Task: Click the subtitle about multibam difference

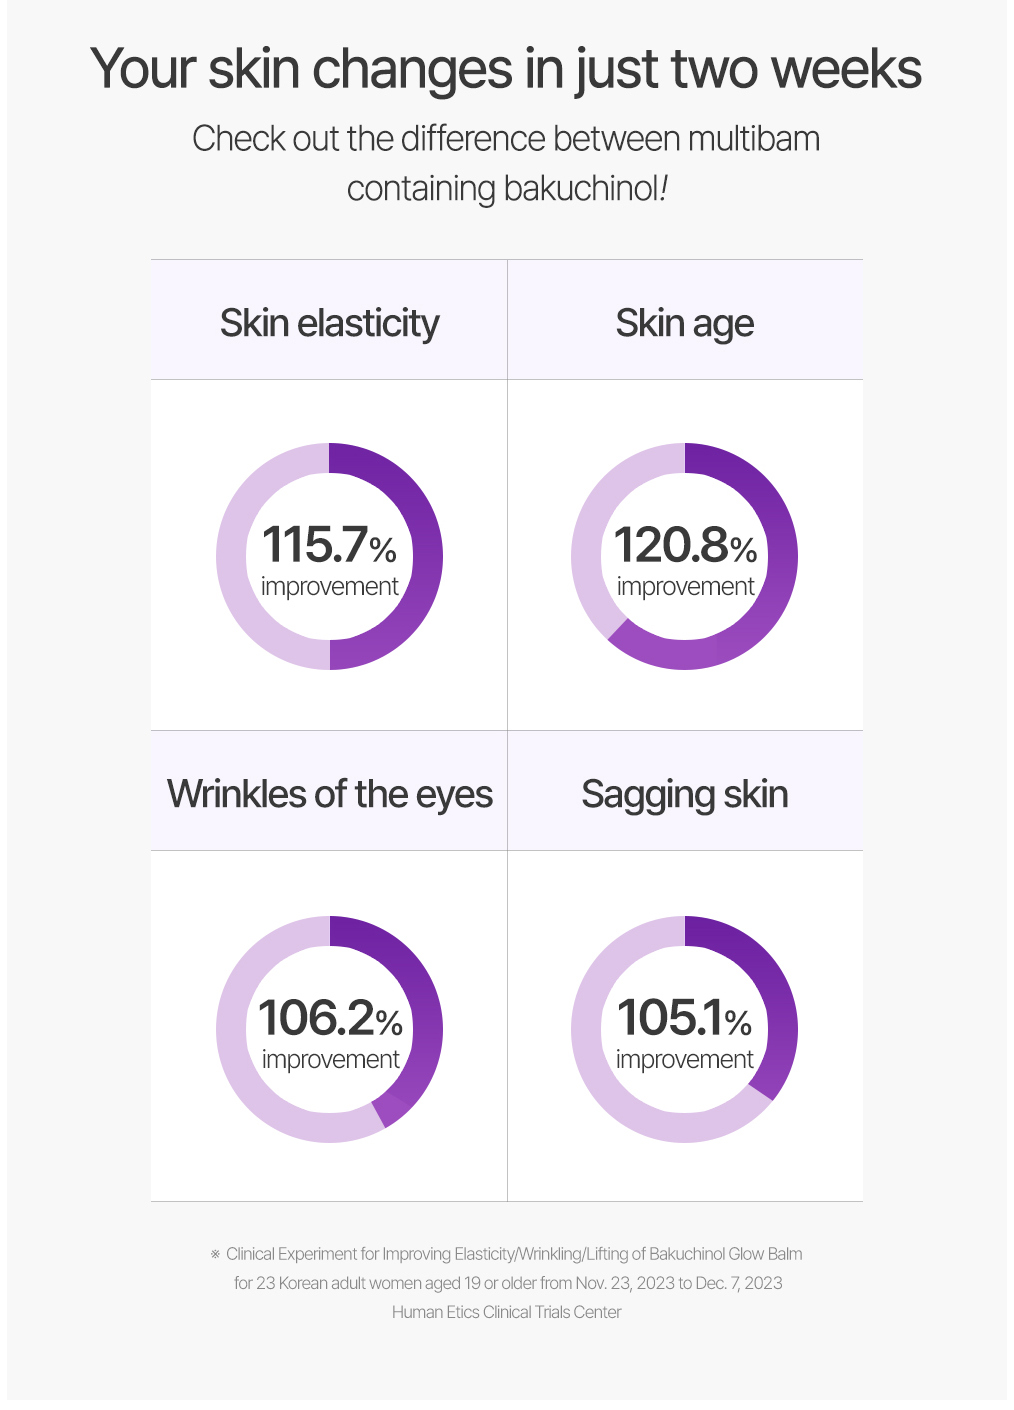Action: tap(506, 139)
